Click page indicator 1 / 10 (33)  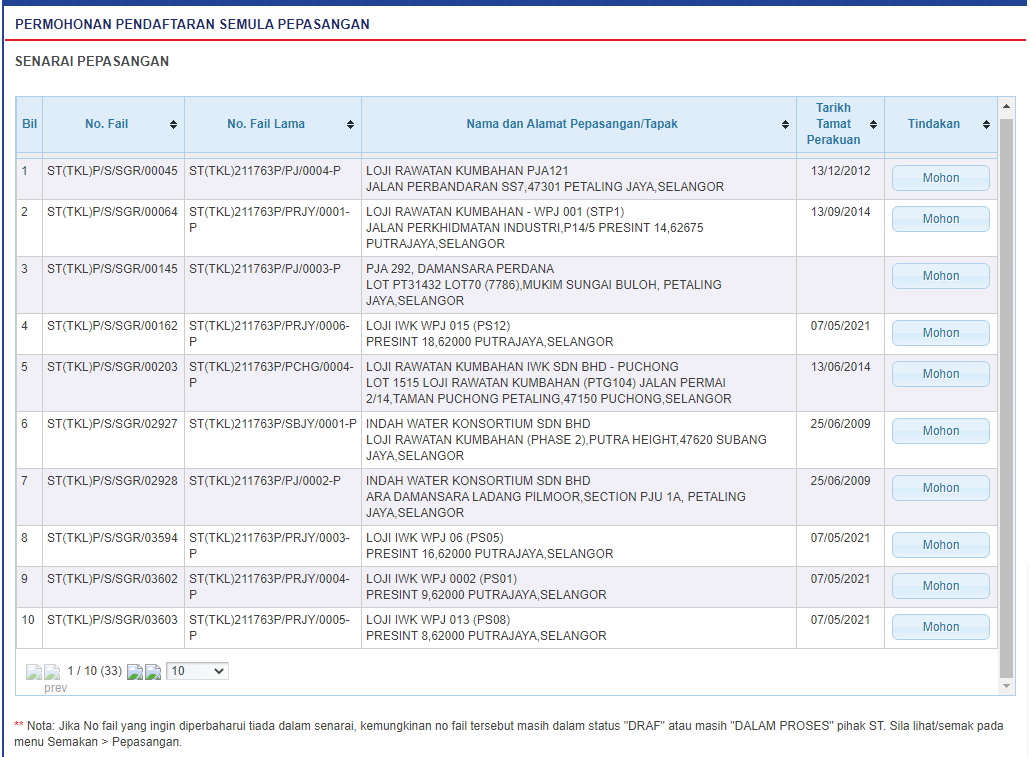[95, 671]
